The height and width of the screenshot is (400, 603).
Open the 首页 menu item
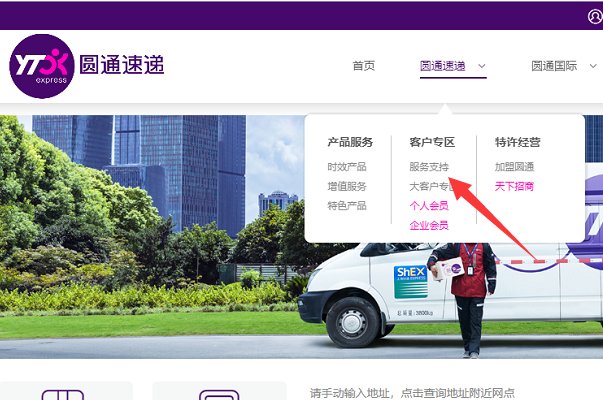(x=364, y=66)
